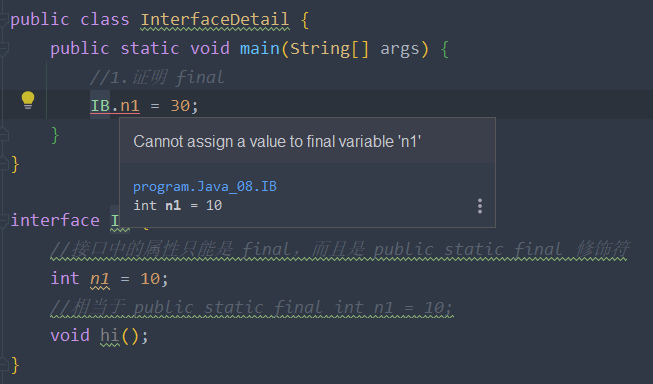Click the main method name
653x384 pixels.
(x=259, y=49)
